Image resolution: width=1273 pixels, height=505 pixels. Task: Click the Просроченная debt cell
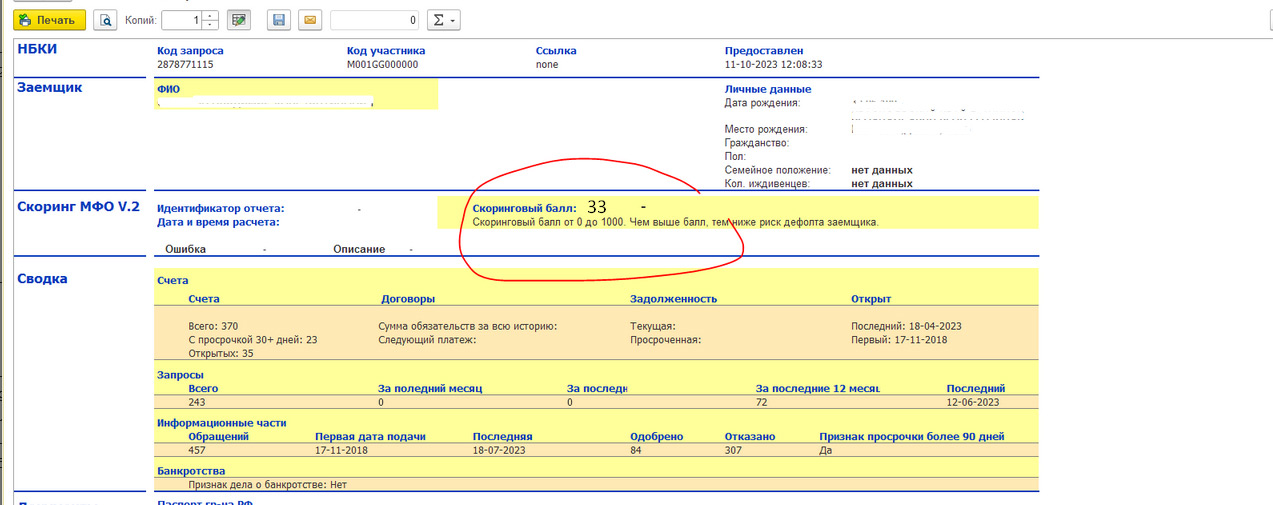coord(666,340)
